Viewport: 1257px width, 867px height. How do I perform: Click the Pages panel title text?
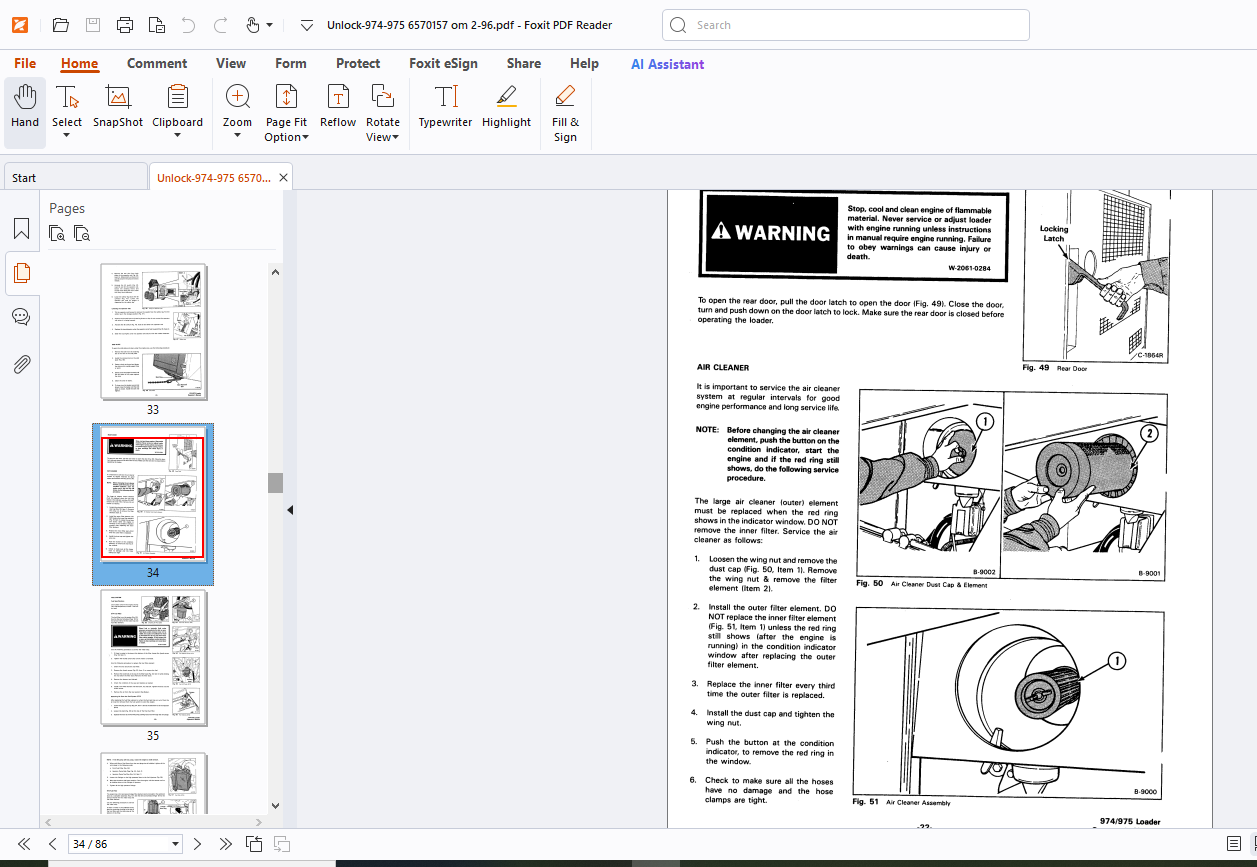pyautogui.click(x=67, y=208)
